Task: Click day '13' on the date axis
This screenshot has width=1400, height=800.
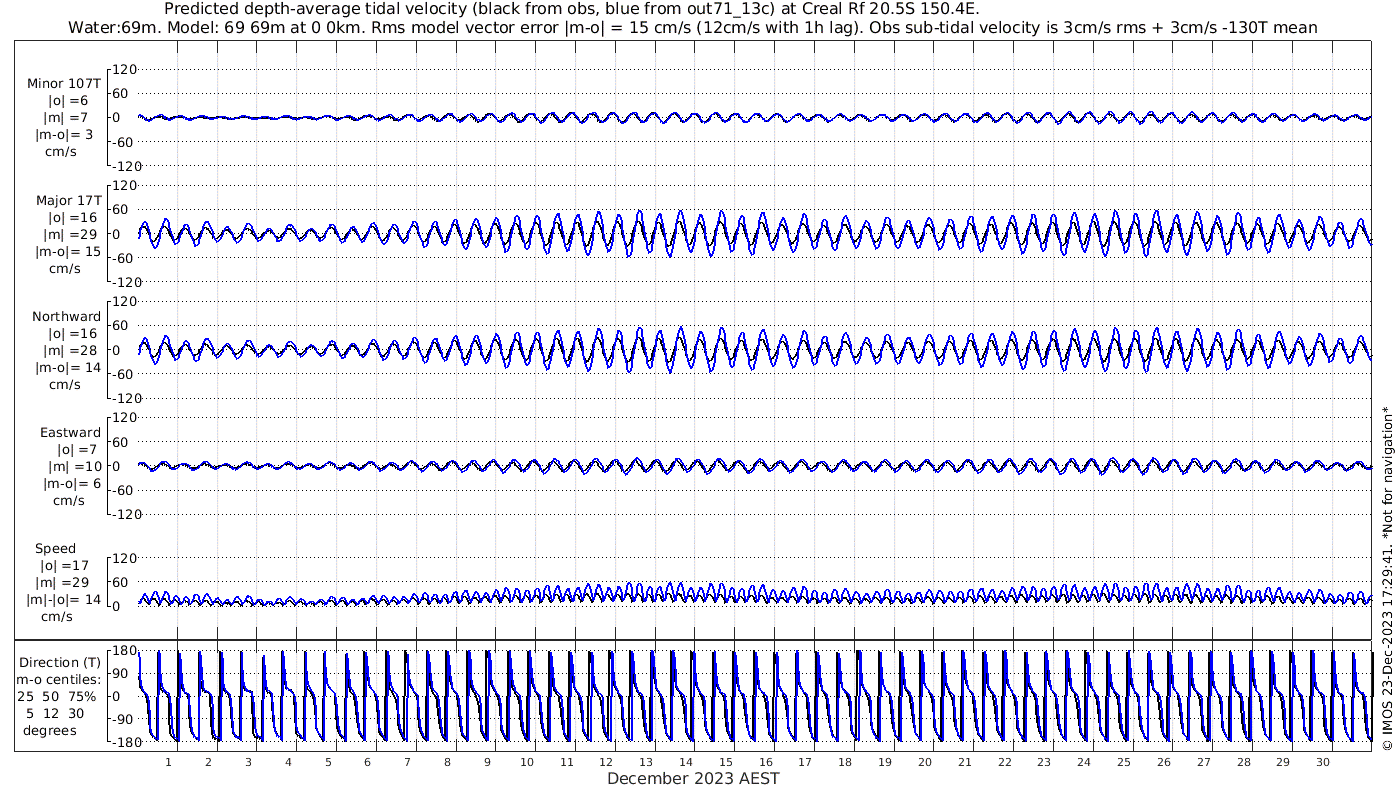Action: [x=646, y=763]
